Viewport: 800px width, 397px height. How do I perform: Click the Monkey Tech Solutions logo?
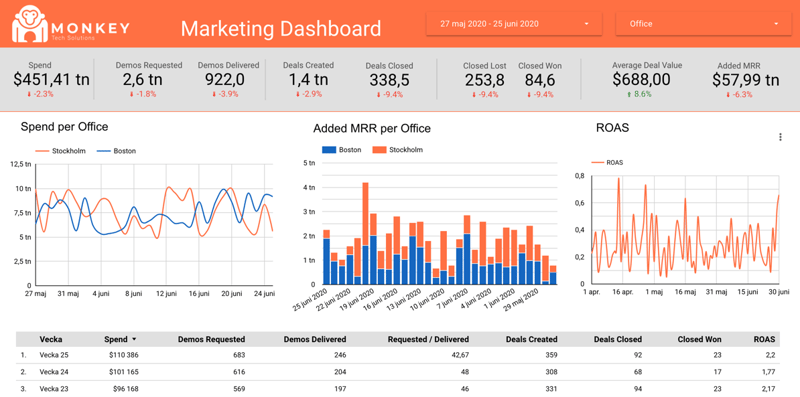pos(71,23)
